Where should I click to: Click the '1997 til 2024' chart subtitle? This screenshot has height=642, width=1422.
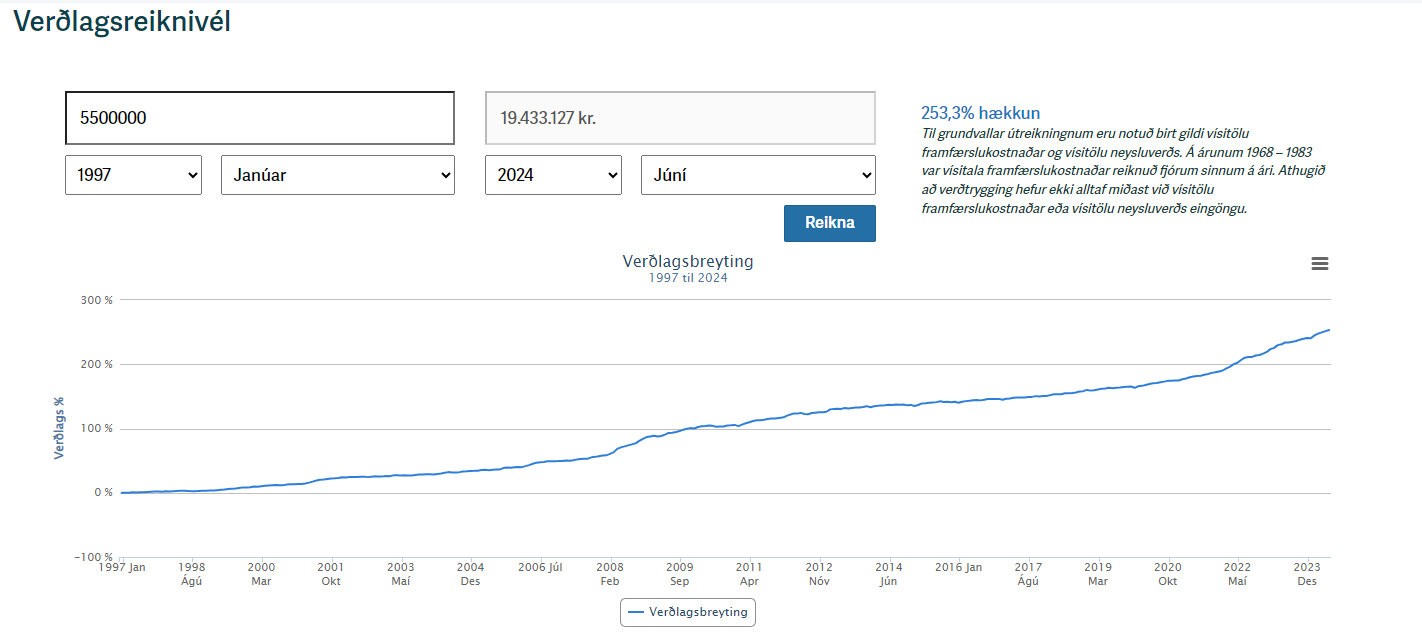[x=688, y=278]
